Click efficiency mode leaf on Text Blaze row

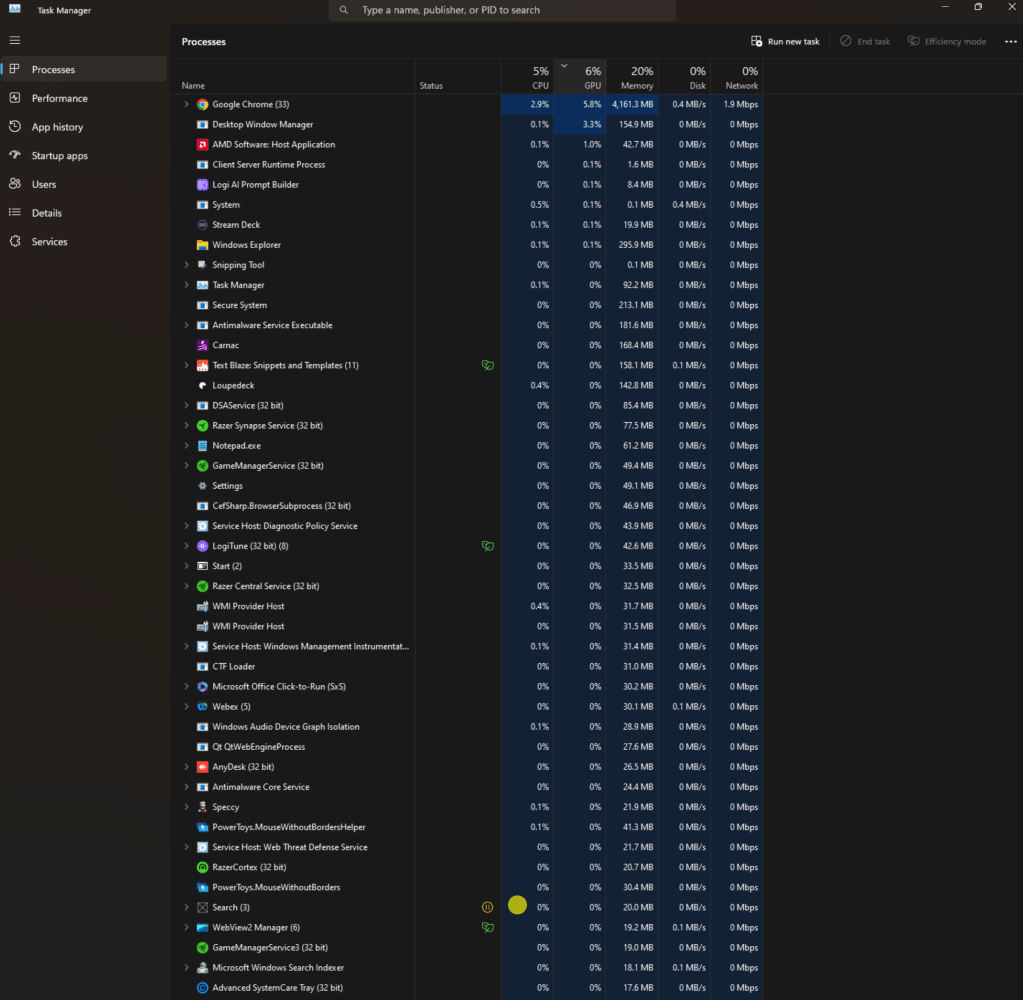point(487,365)
